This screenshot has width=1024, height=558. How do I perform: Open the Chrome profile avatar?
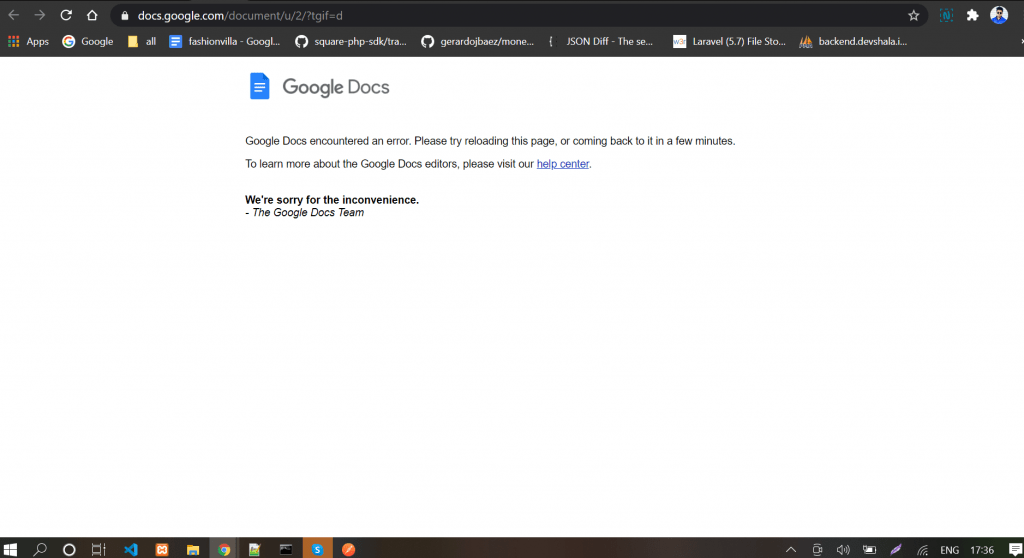(999, 15)
